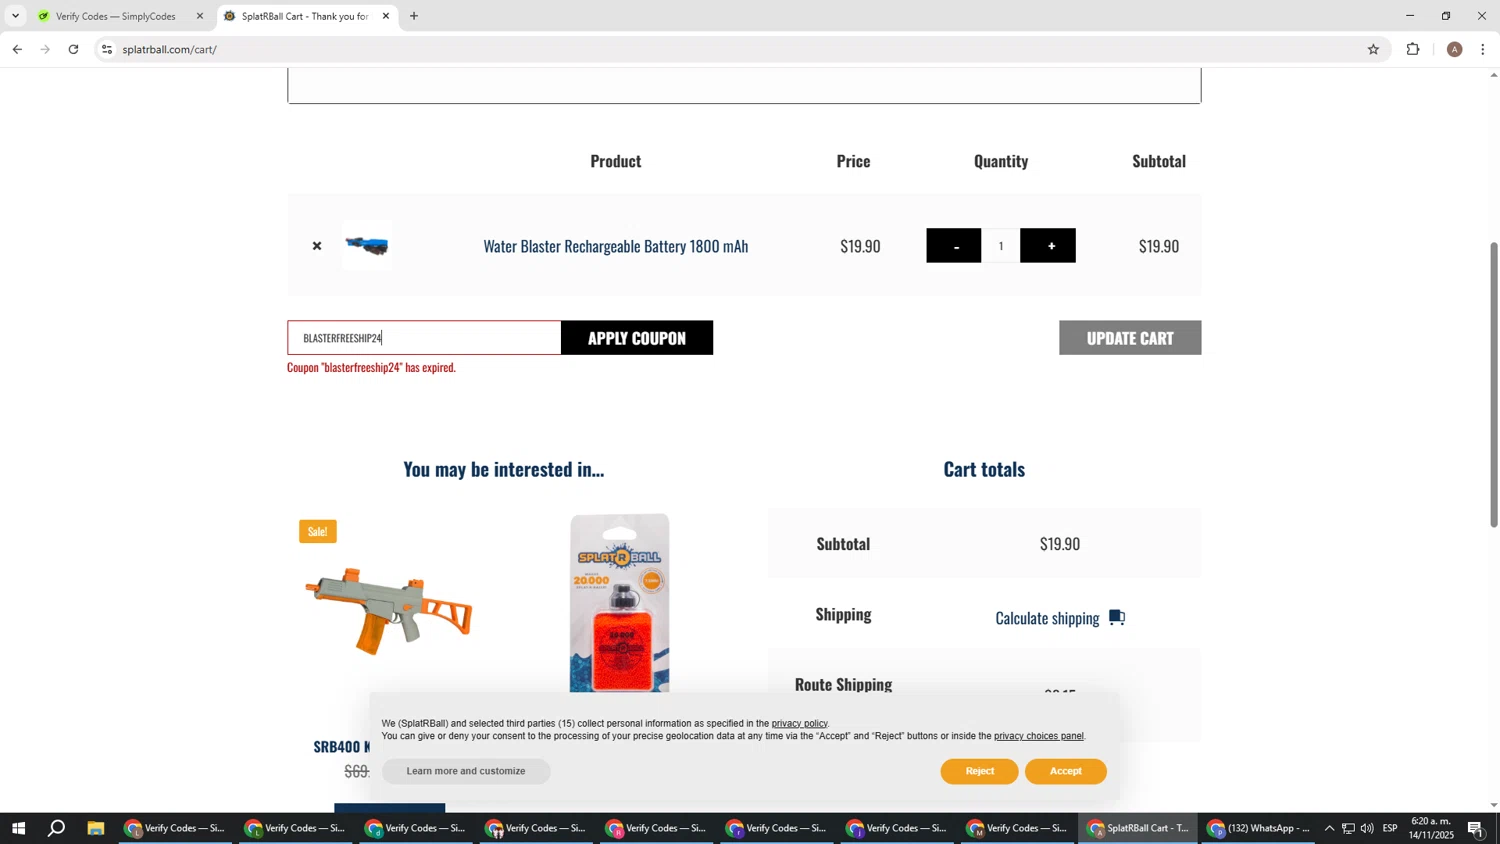The image size is (1500, 844).
Task: Open the Water Blaster Battery product thumbnail
Action: (367, 245)
